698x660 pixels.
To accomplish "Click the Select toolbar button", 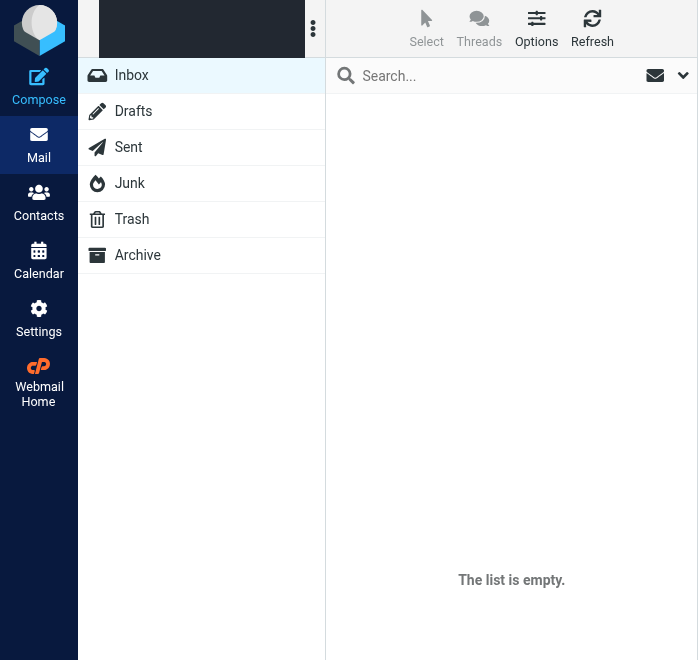I will 426,29.
